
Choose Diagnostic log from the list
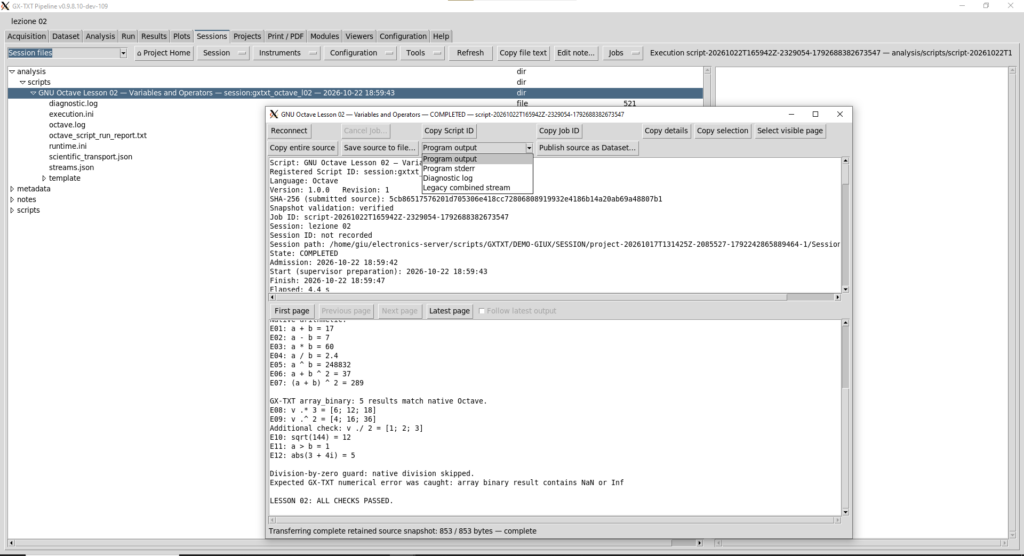(477, 178)
